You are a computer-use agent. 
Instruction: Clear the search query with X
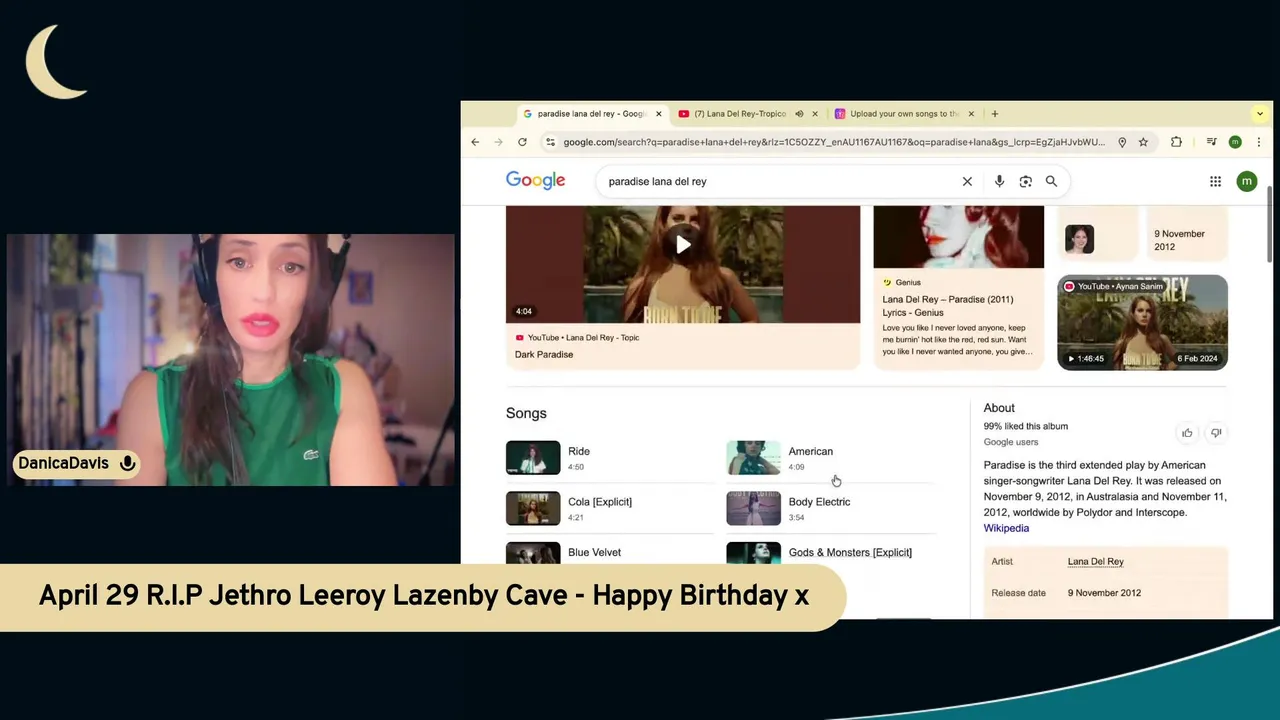click(x=967, y=181)
